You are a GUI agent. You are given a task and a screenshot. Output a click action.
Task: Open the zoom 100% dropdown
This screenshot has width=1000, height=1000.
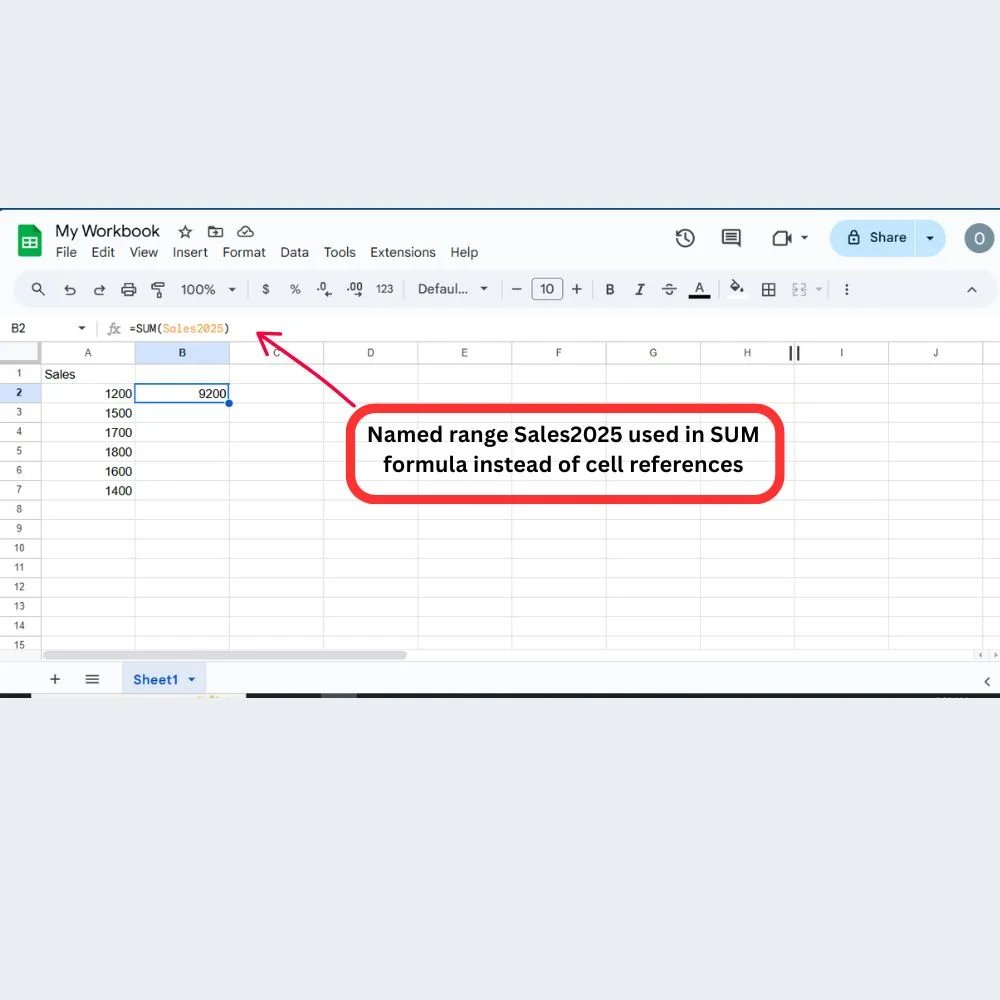click(x=208, y=290)
